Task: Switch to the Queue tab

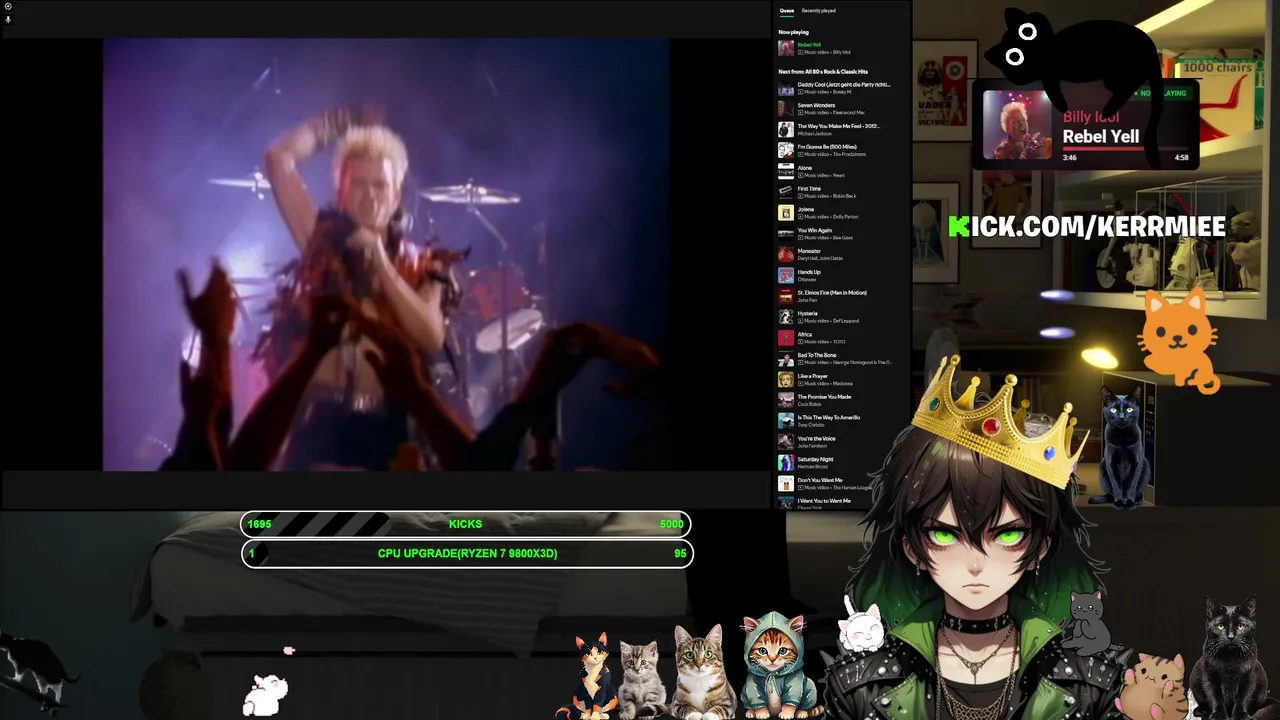Action: (x=787, y=11)
